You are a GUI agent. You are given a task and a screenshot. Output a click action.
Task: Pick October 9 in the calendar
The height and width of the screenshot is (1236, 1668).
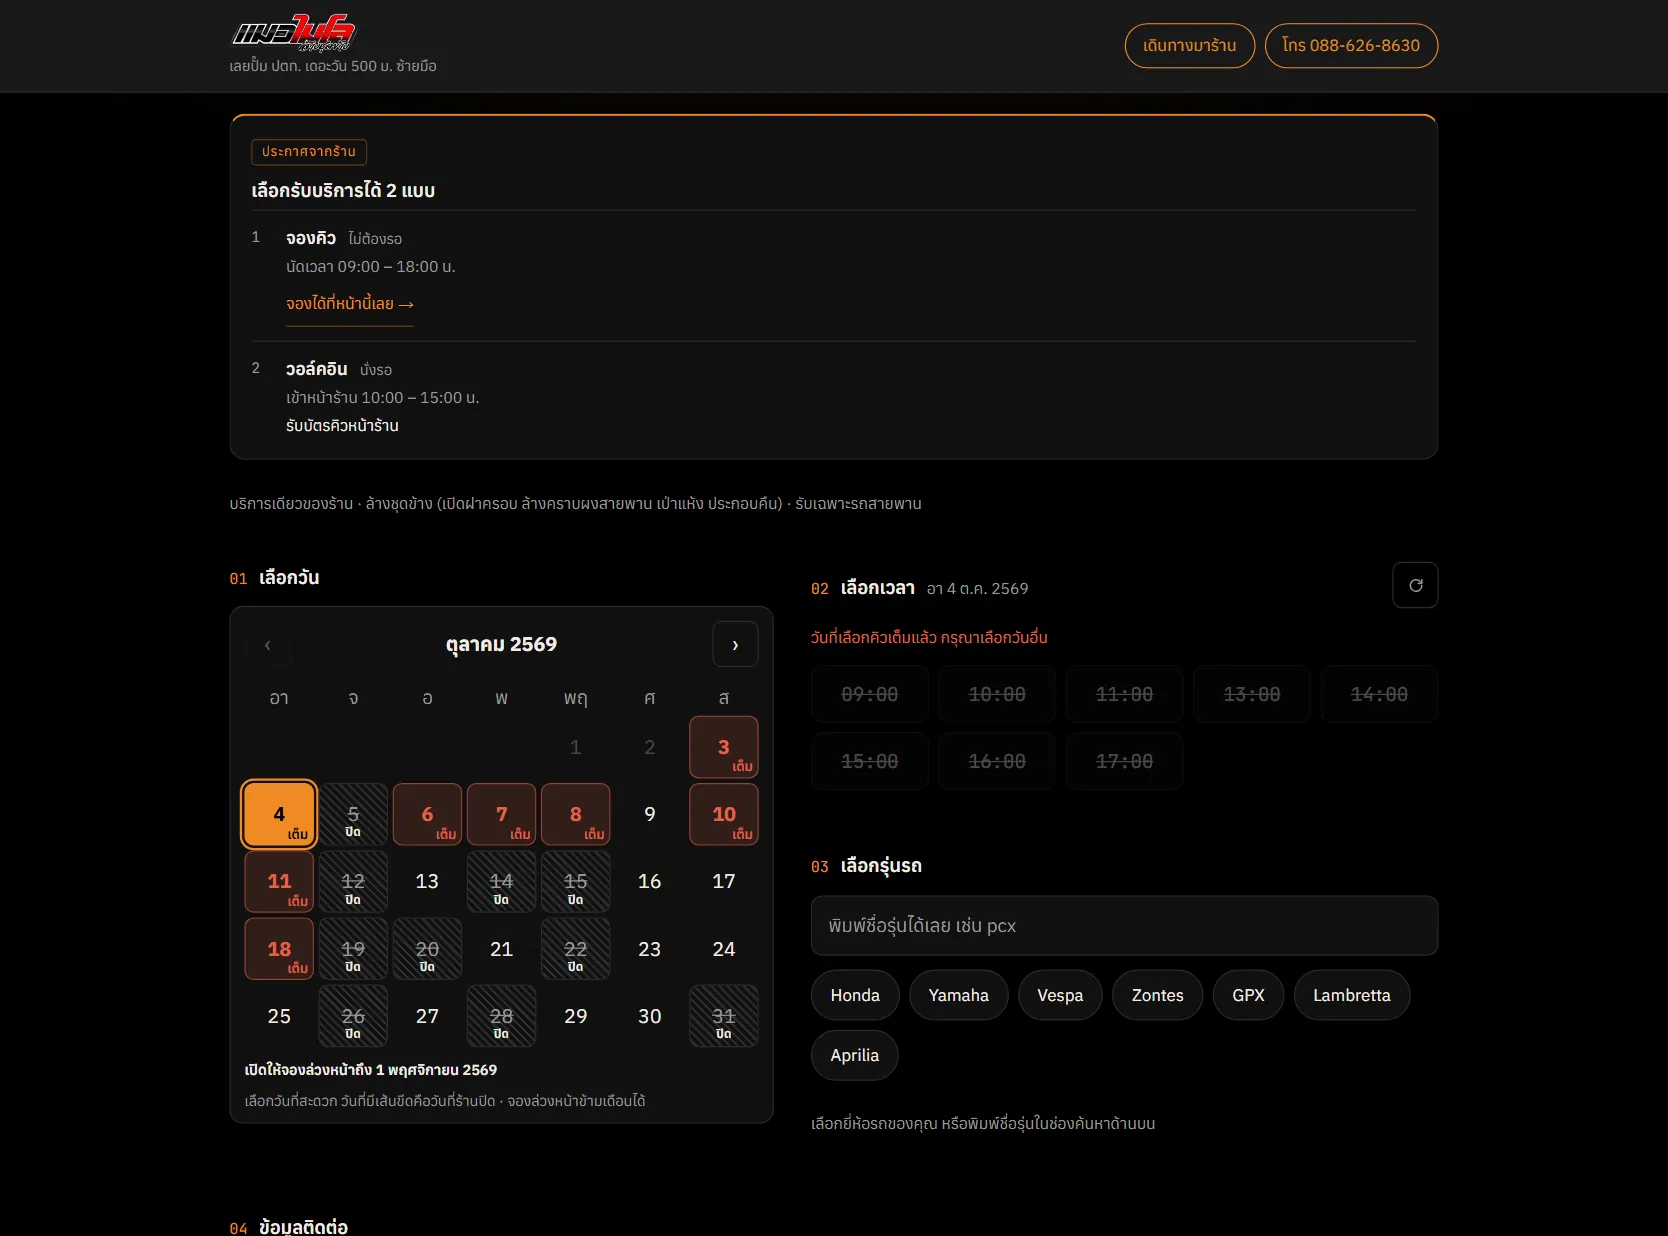click(650, 814)
